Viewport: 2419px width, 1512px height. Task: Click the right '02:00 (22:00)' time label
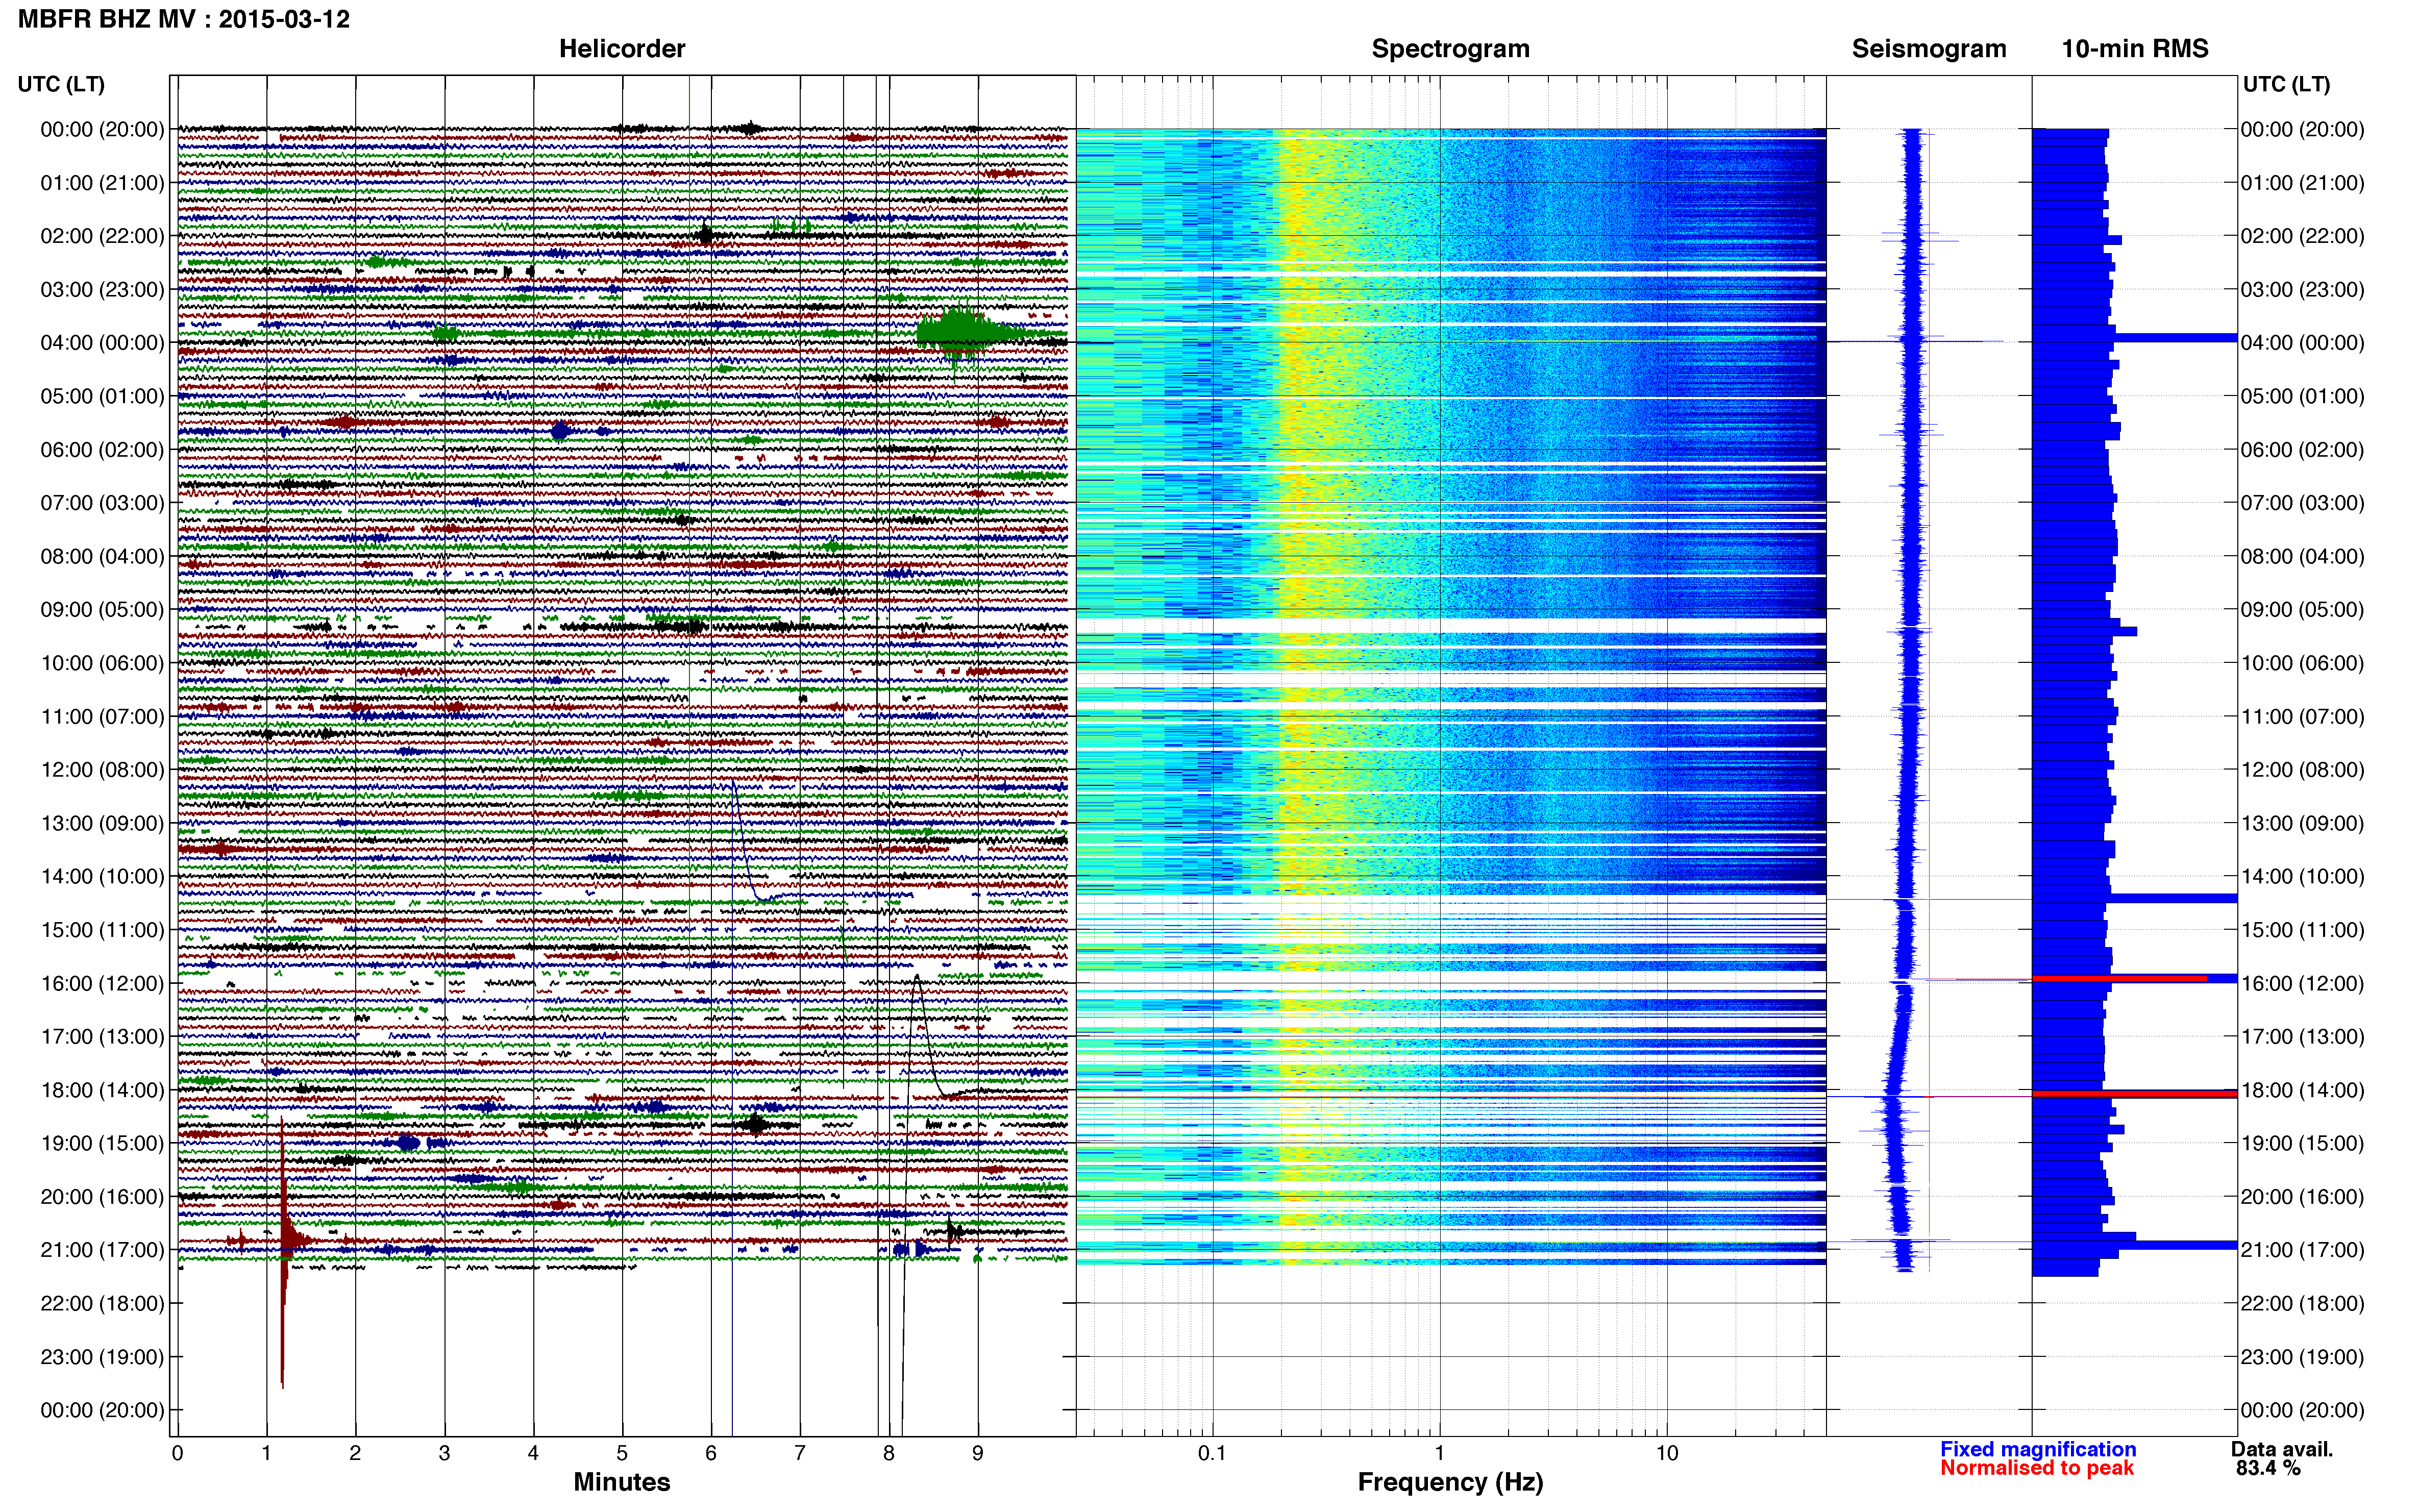point(2302,236)
